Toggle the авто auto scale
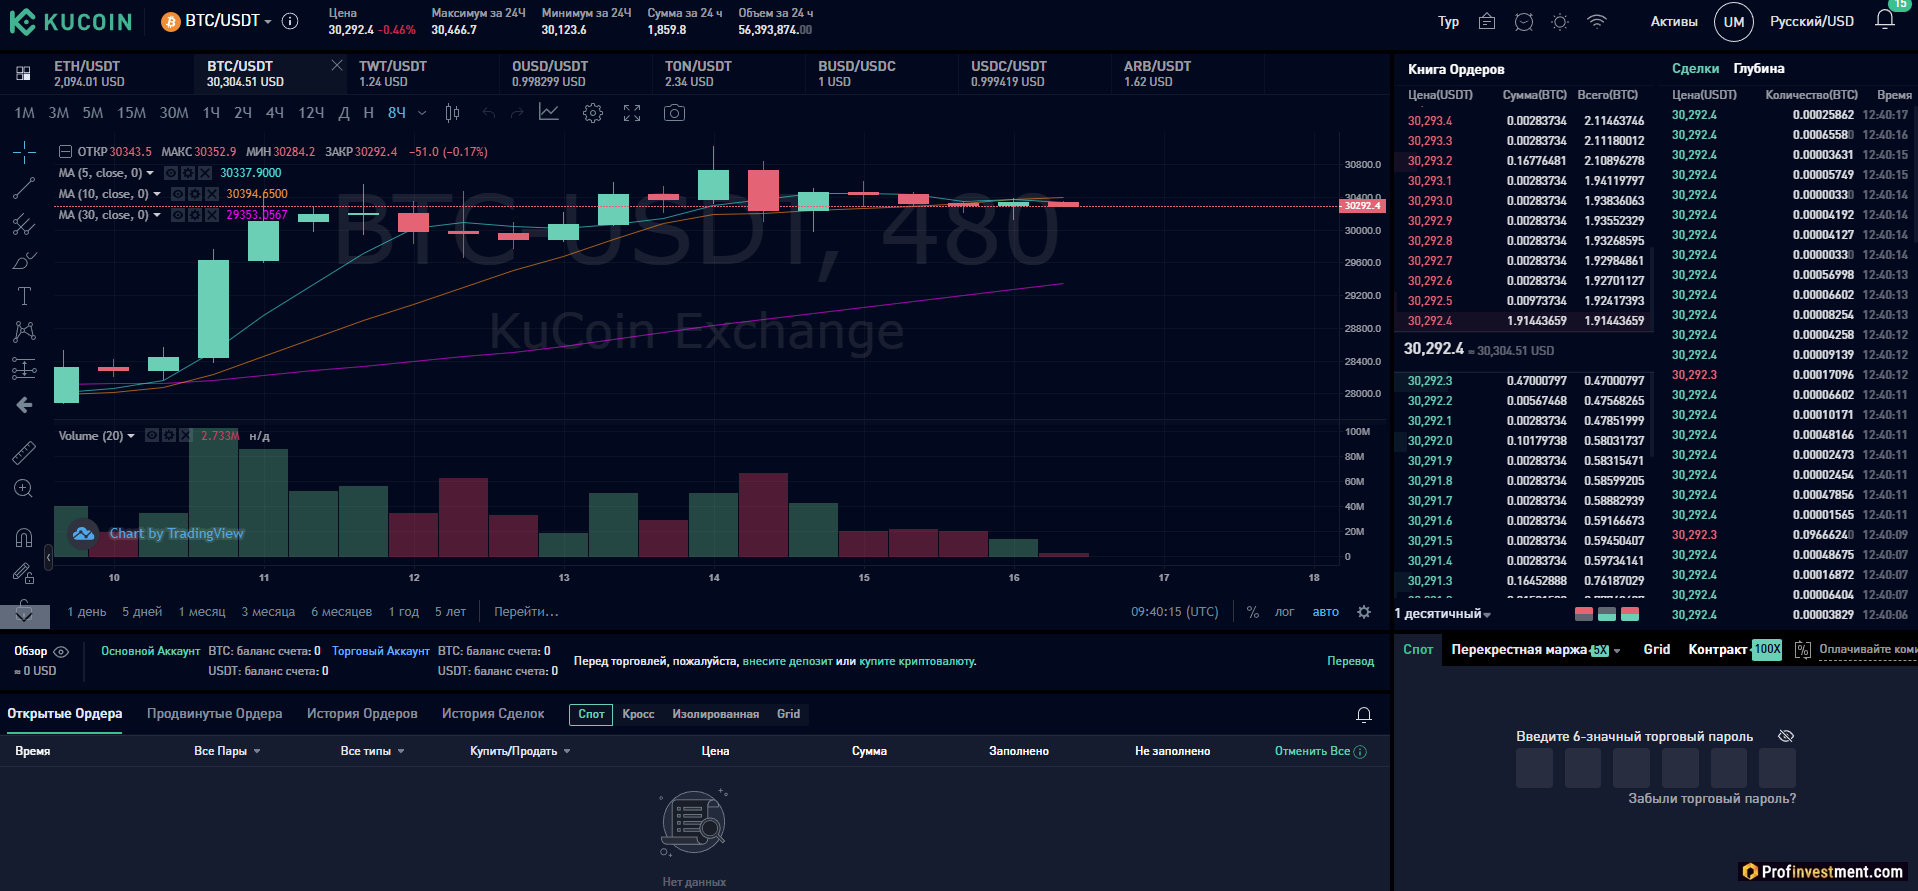1918x891 pixels. click(x=1326, y=612)
